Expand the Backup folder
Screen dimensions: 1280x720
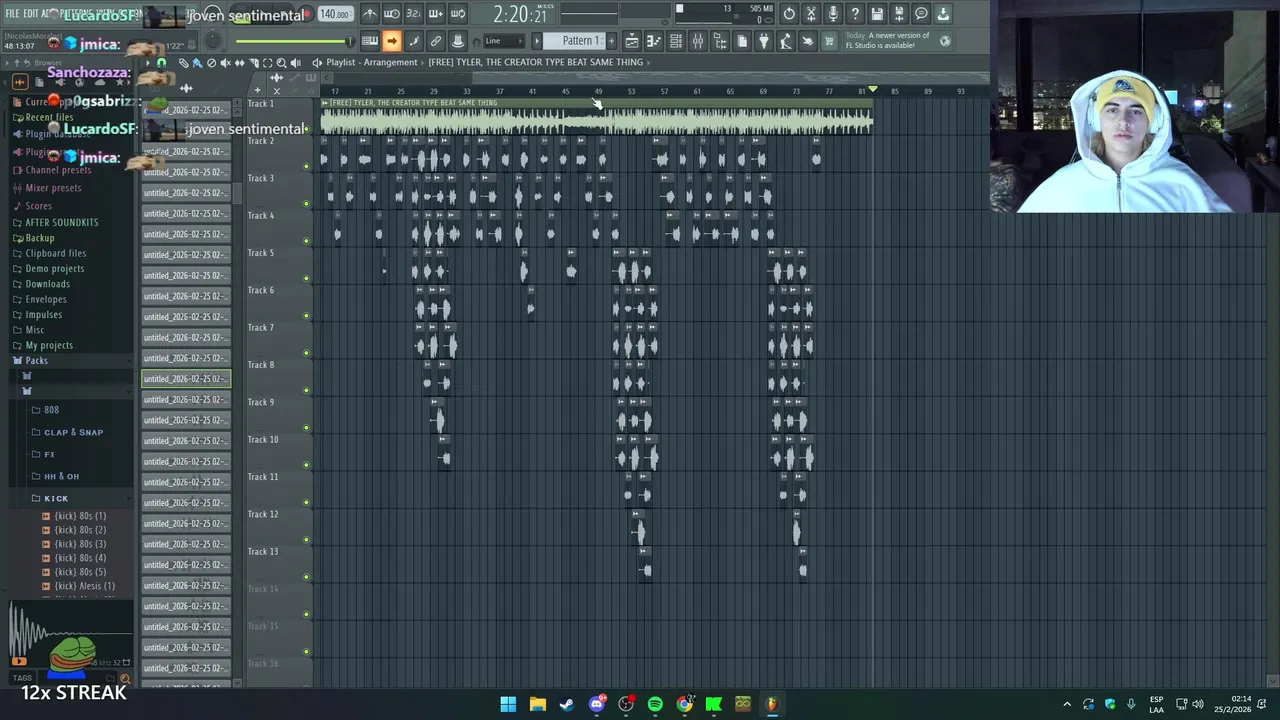(x=40, y=238)
